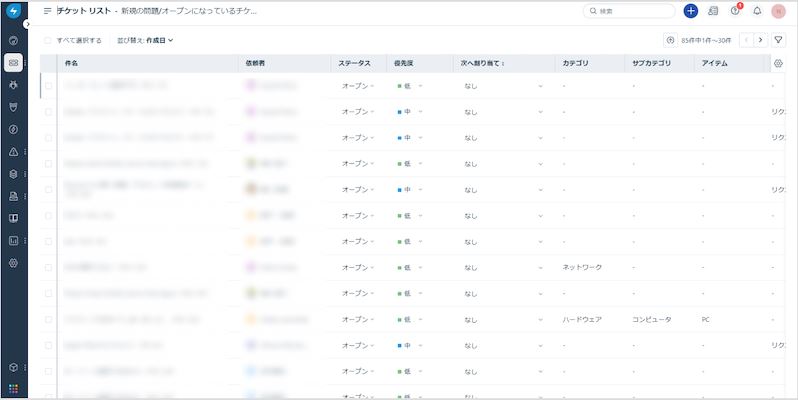Screen dimensions: 798x400
Task: Check the すべて選択する checkbox
Action: coord(48,40)
